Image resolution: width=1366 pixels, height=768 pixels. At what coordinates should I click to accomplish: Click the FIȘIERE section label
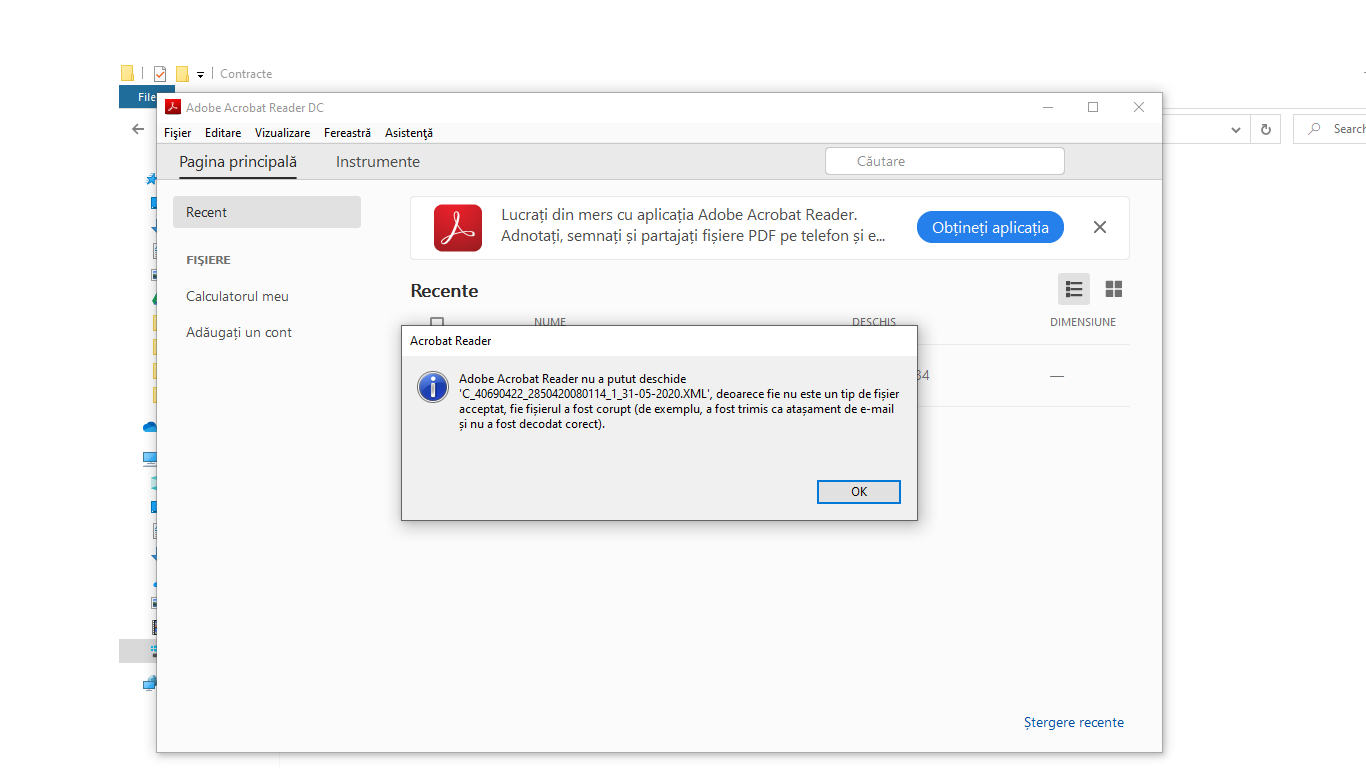[208, 260]
